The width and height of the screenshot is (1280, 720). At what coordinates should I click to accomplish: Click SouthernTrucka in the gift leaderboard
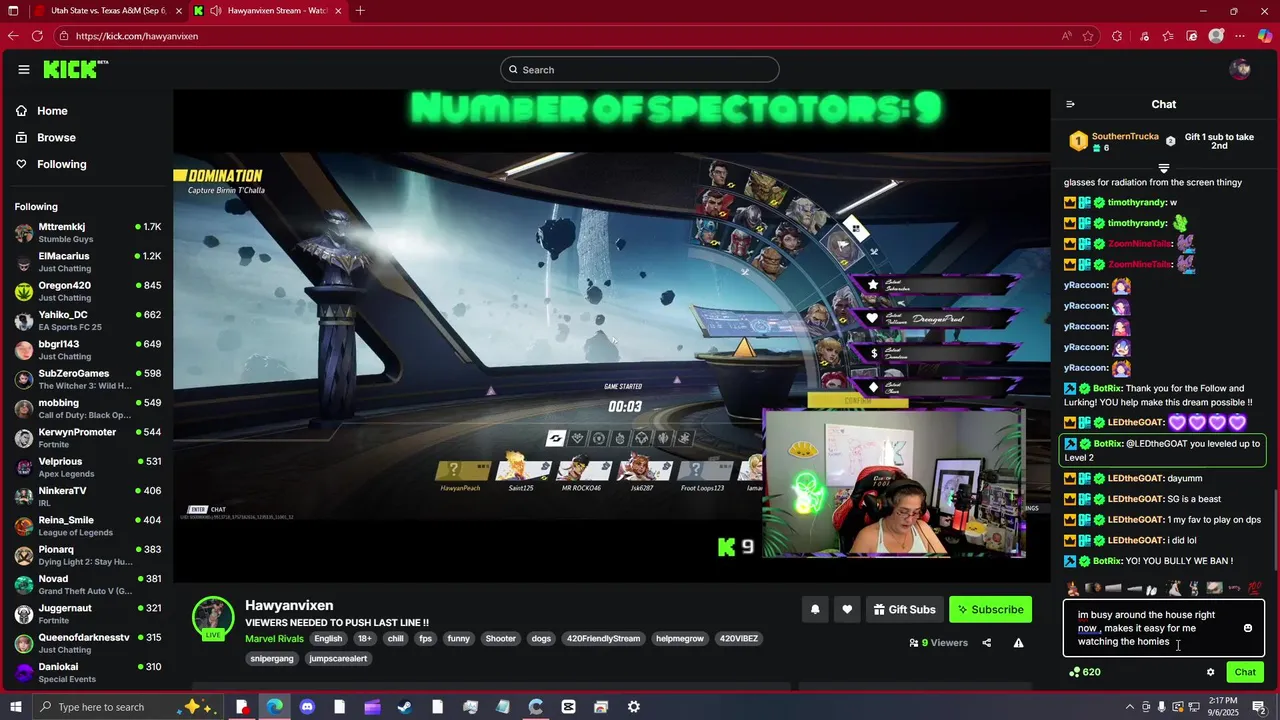click(1125, 136)
